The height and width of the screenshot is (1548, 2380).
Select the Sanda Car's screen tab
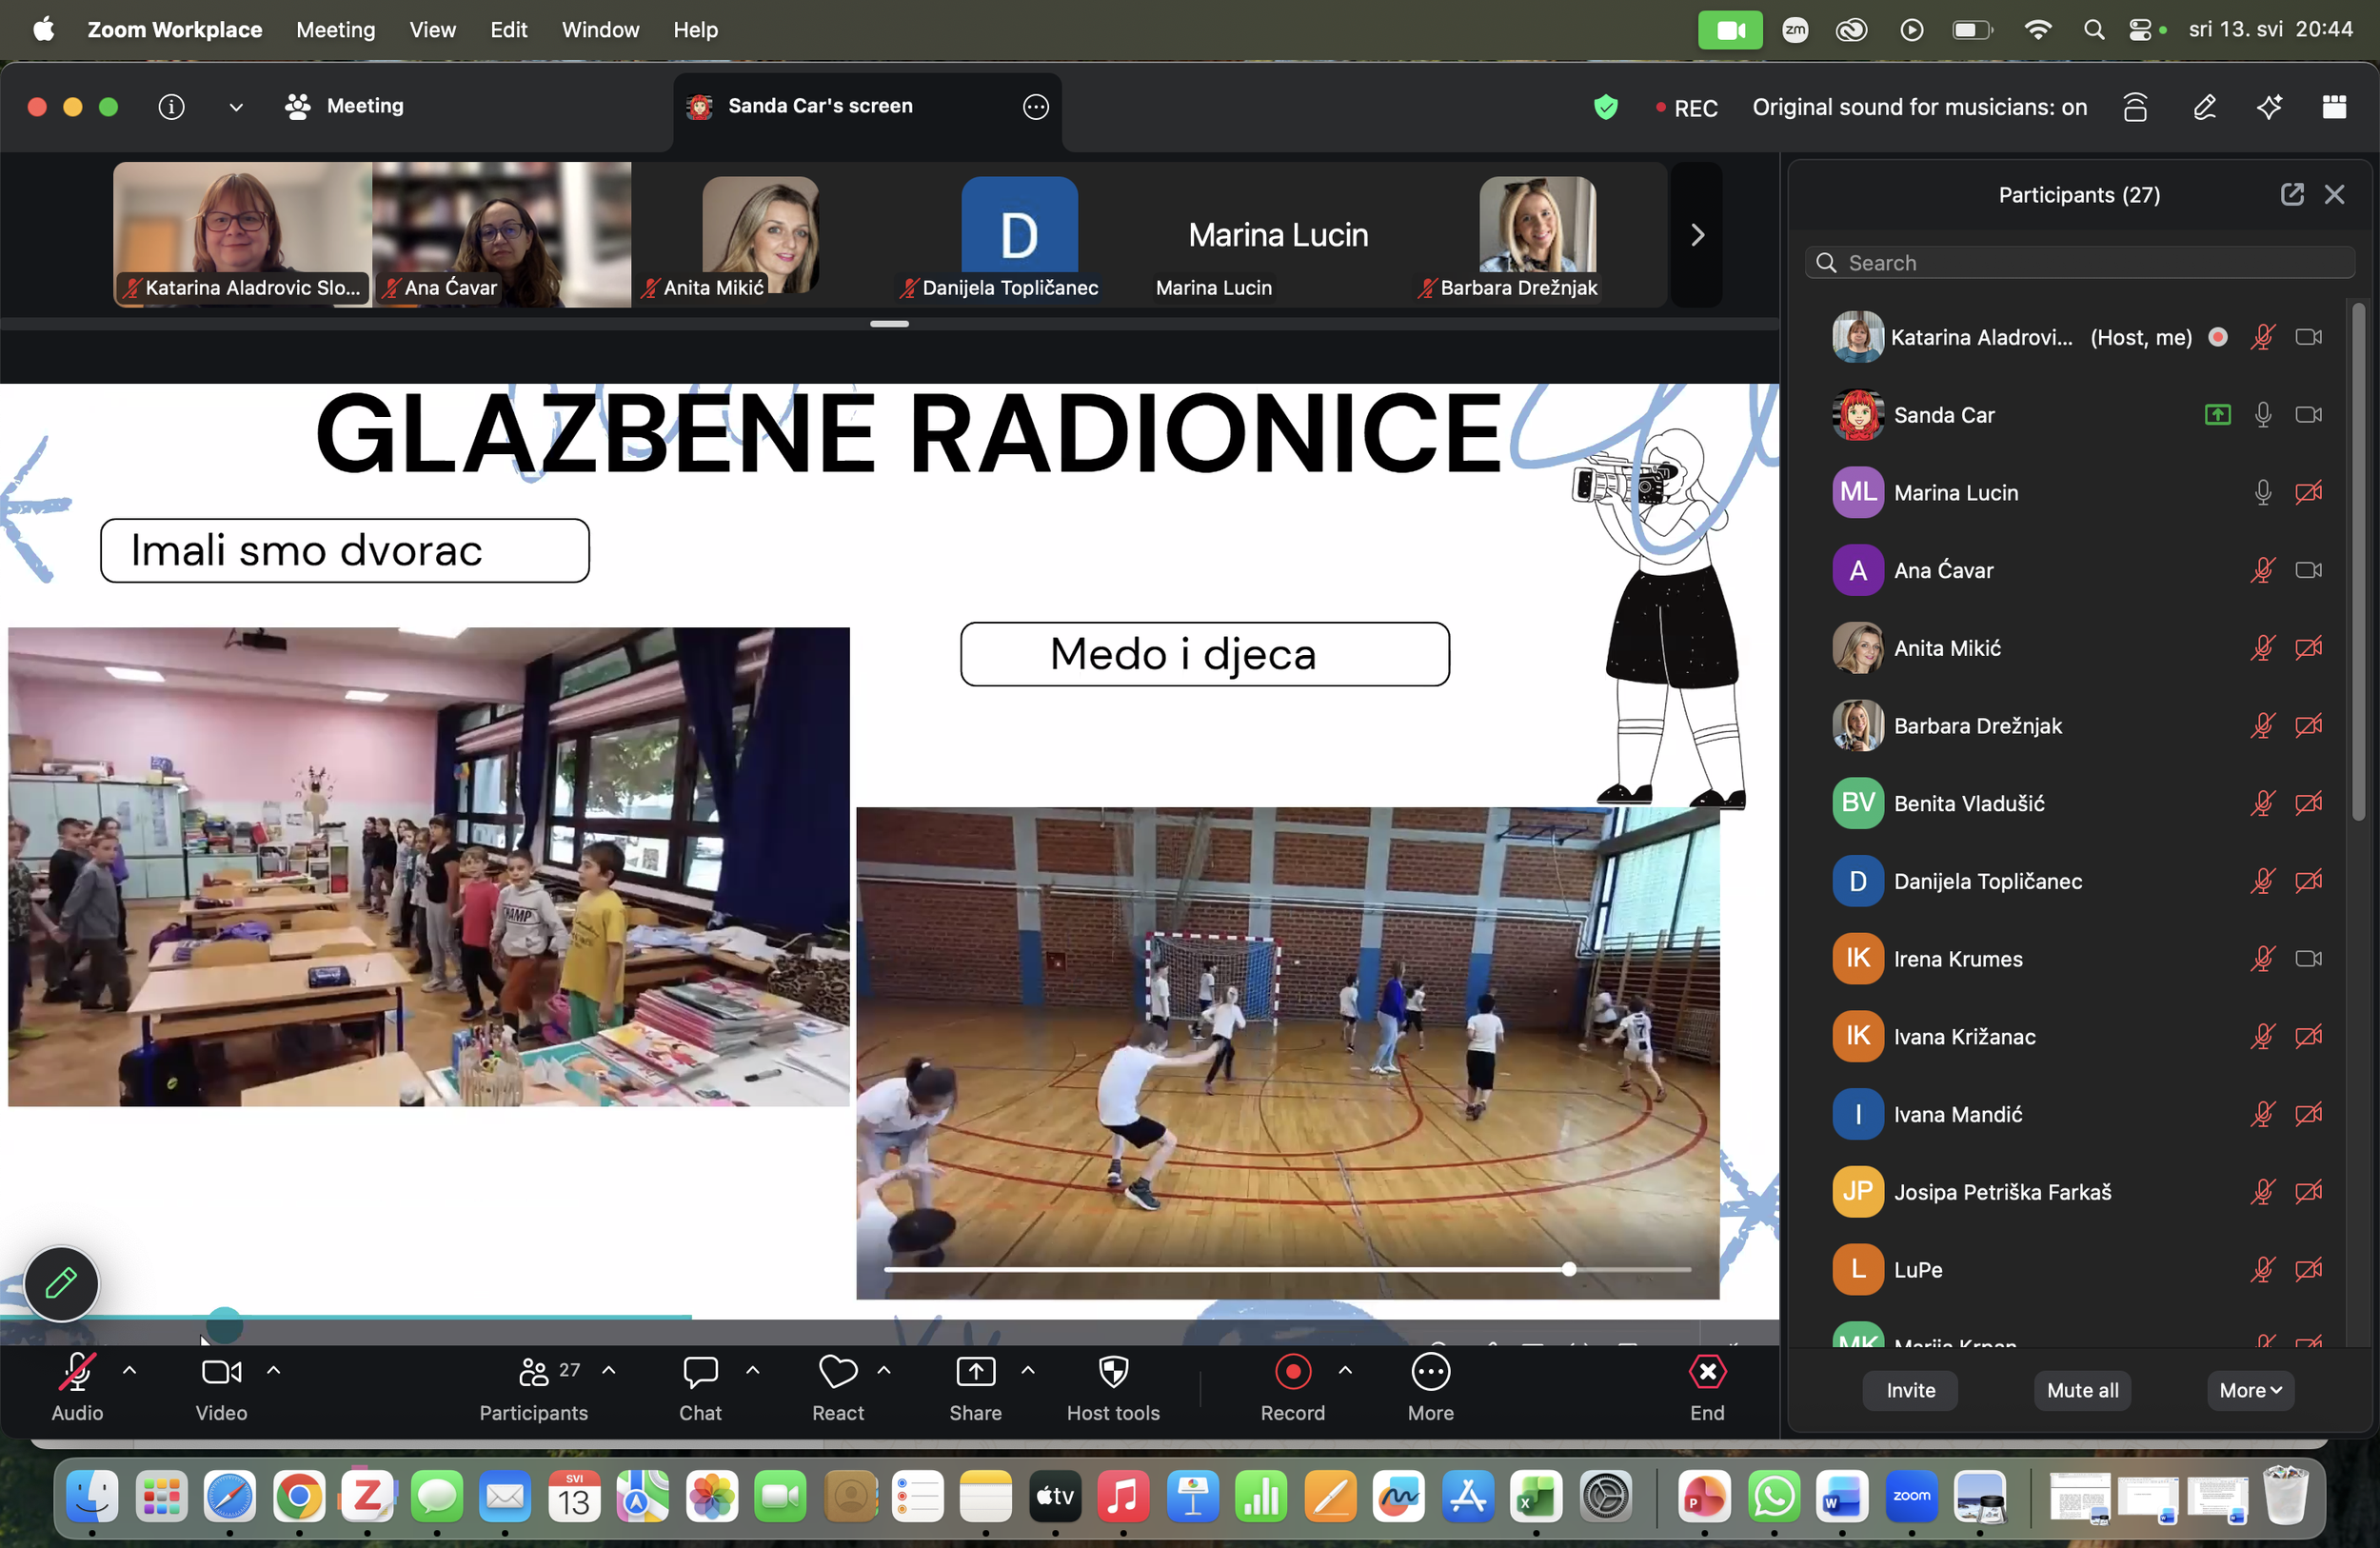coord(867,107)
